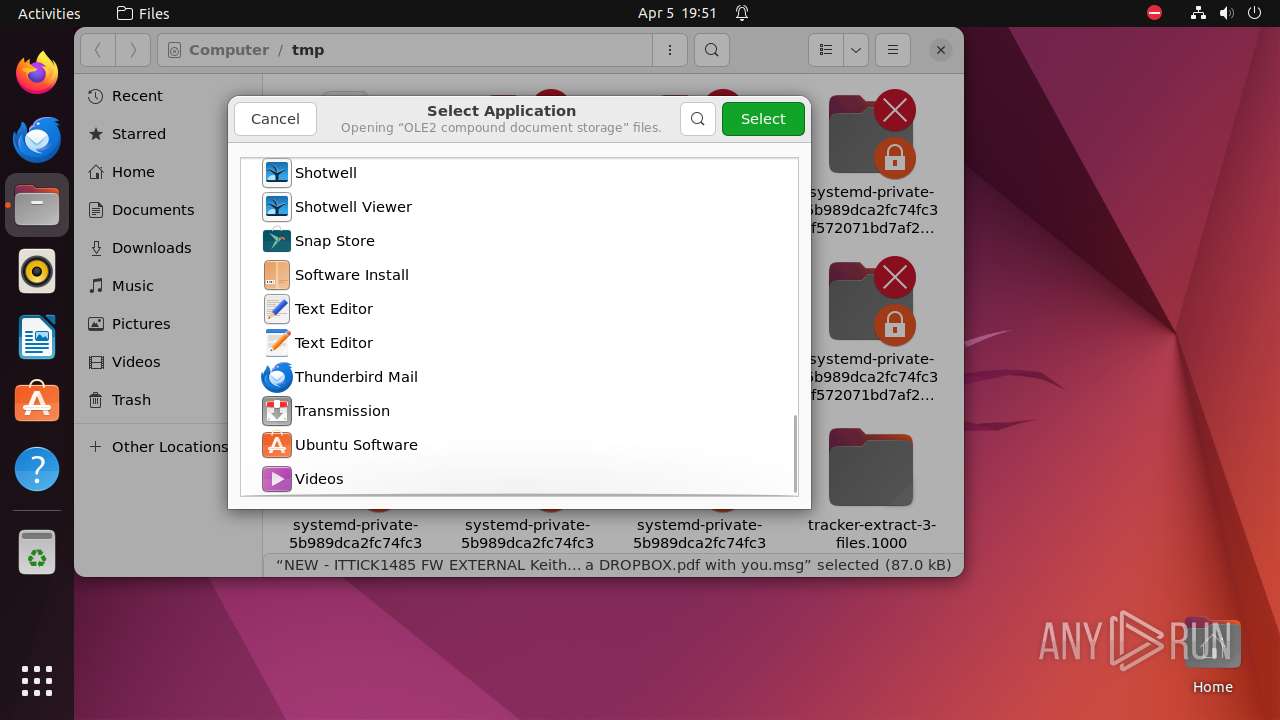Choose the second Text Editor with orange pencil
This screenshot has width=1280, height=720.
tap(277, 343)
